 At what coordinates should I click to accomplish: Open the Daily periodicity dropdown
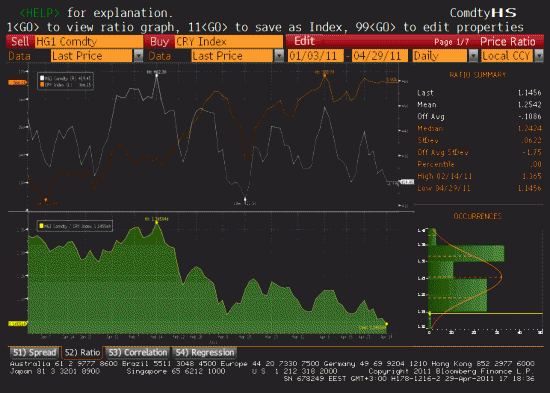(x=473, y=56)
